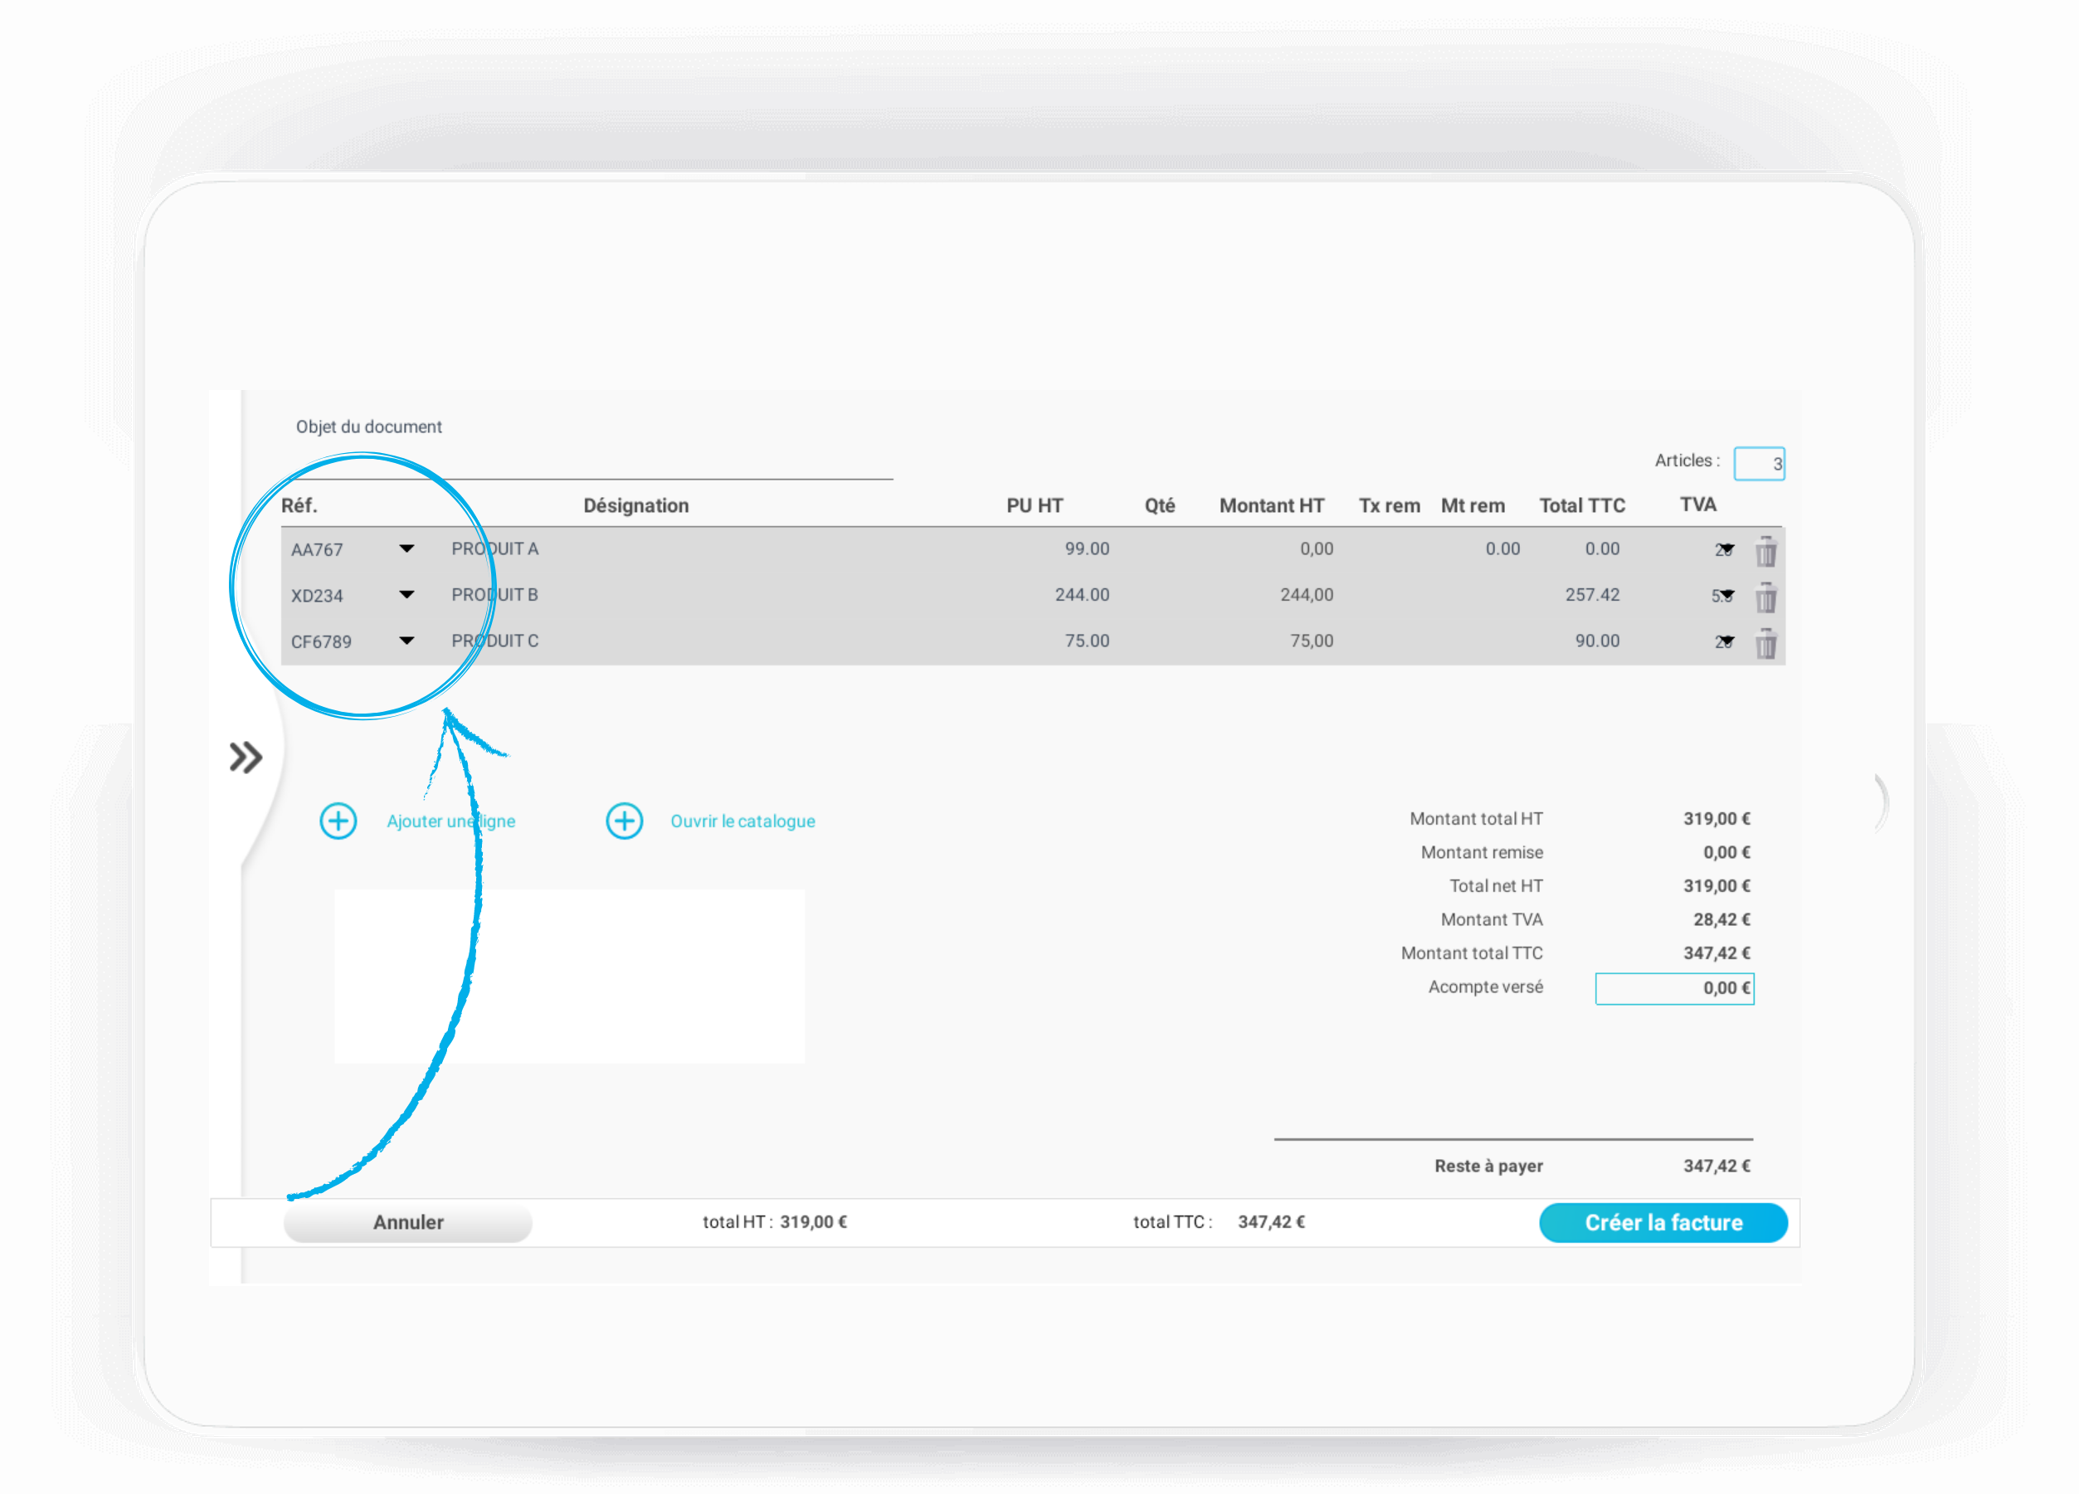Viewport: 2079px width, 1494px height.
Task: Open TVA rate dropdown for PRODUIT A
Action: 1725,549
